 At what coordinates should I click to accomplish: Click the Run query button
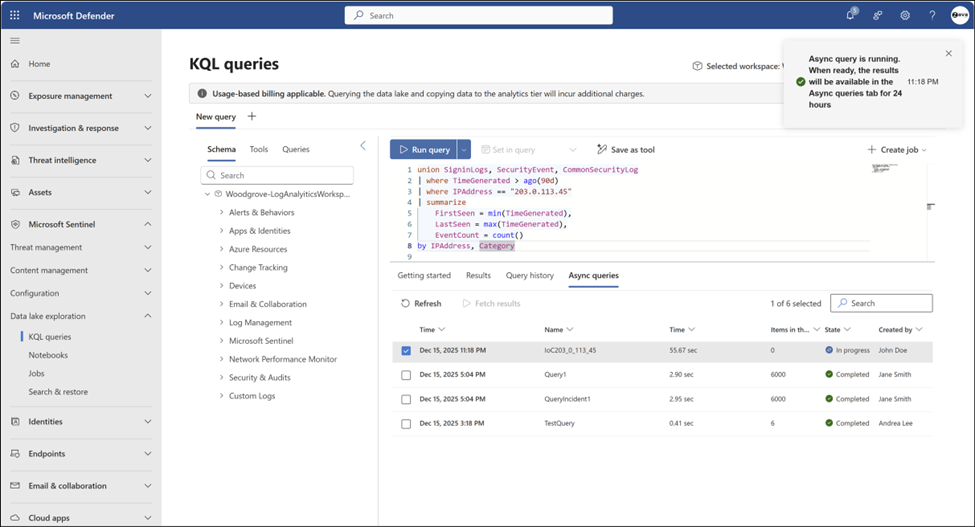point(423,149)
